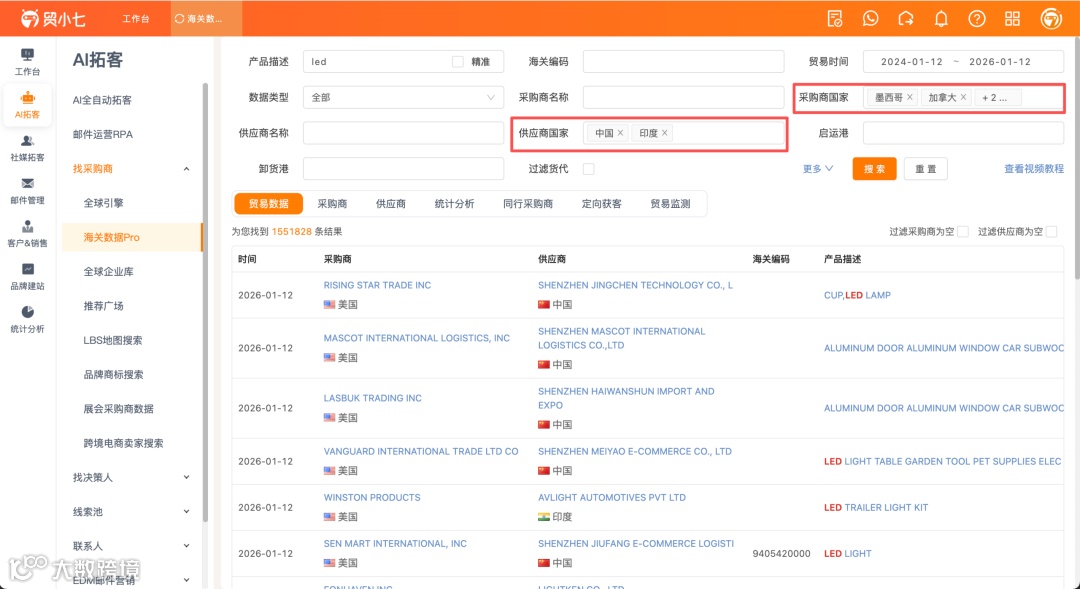Image resolution: width=1080 pixels, height=589 pixels.
Task: Switch to 定向获客 tab
Action: (601, 203)
